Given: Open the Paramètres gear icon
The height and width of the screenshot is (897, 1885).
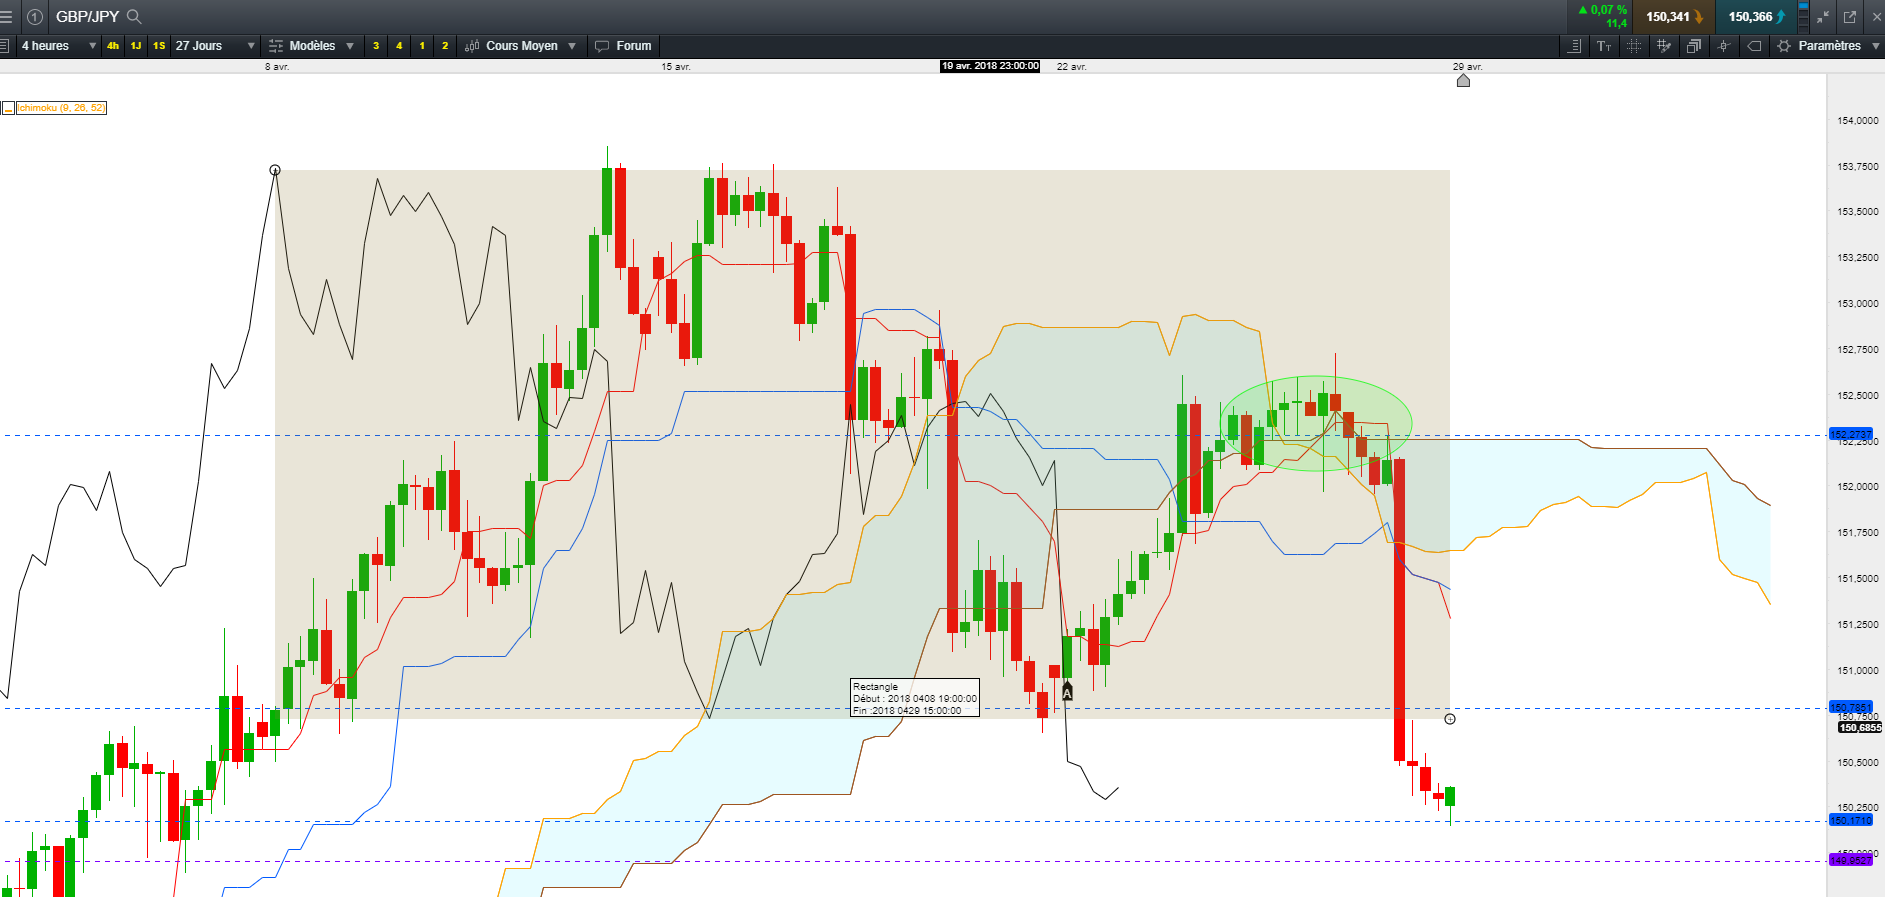Looking at the screenshot, I should coord(1784,46).
